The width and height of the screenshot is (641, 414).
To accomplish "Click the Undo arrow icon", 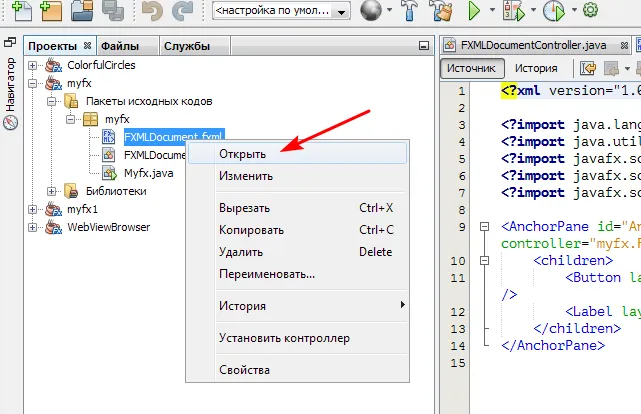I will 152,11.
